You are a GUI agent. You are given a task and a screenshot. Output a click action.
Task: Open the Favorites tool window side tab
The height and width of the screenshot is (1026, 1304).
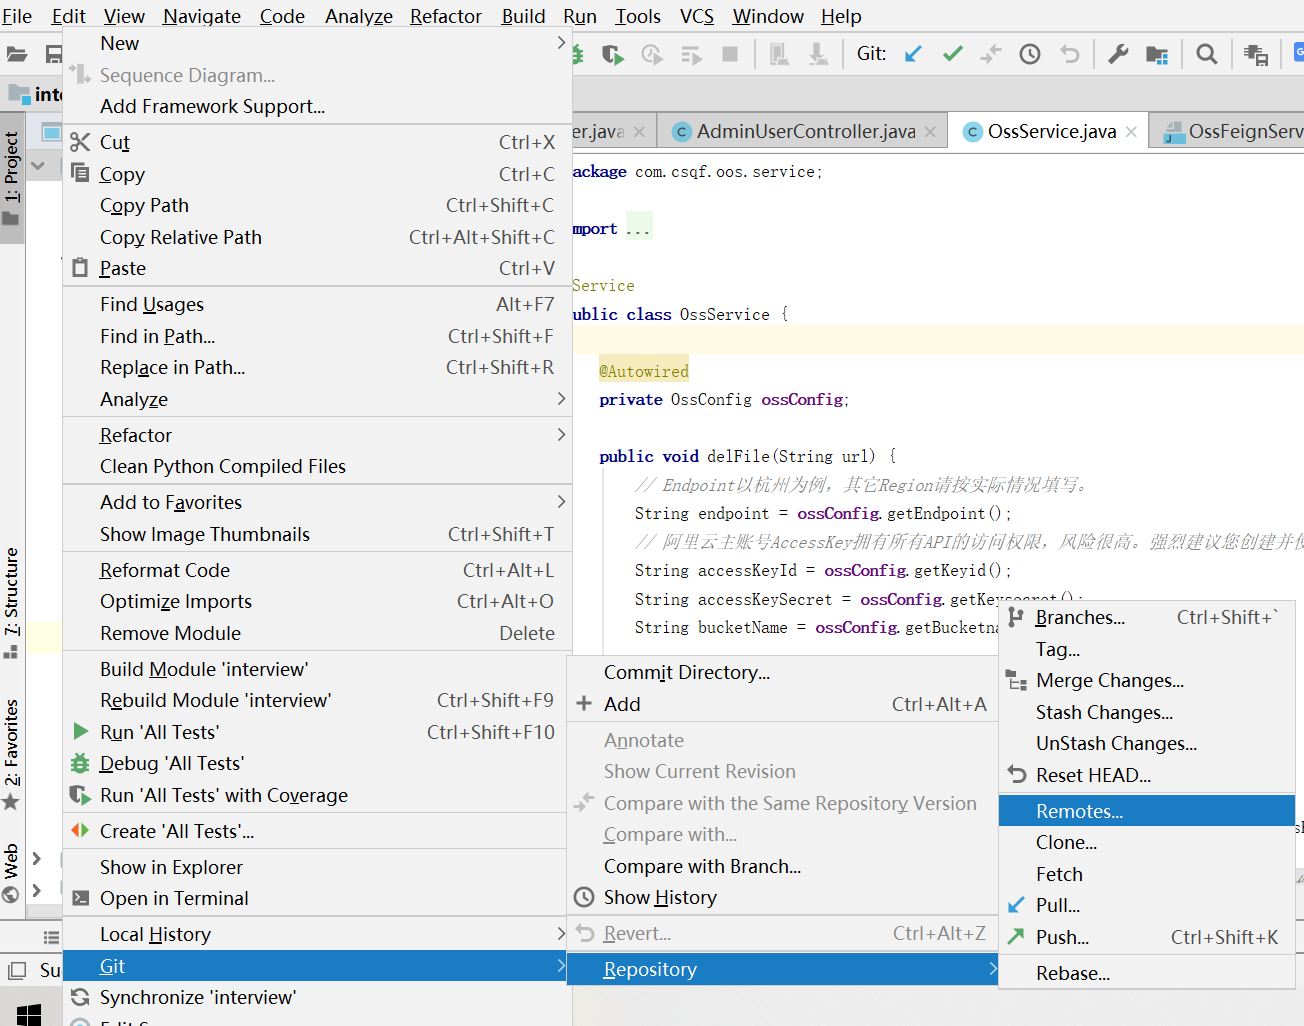coord(12,754)
